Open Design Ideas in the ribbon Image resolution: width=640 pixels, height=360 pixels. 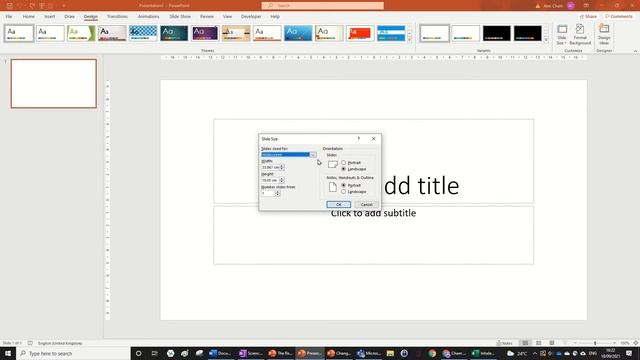click(x=604, y=35)
